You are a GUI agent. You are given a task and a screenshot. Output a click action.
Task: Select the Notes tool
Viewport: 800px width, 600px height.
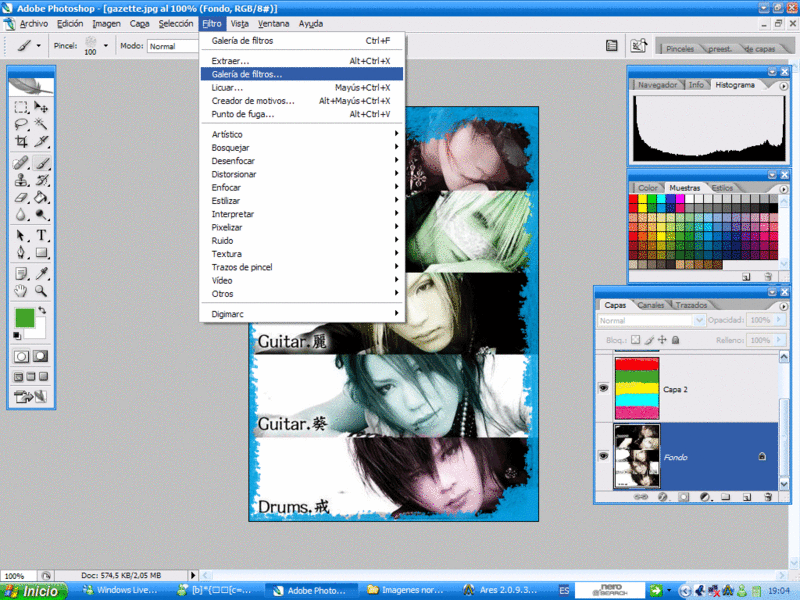click(x=21, y=274)
